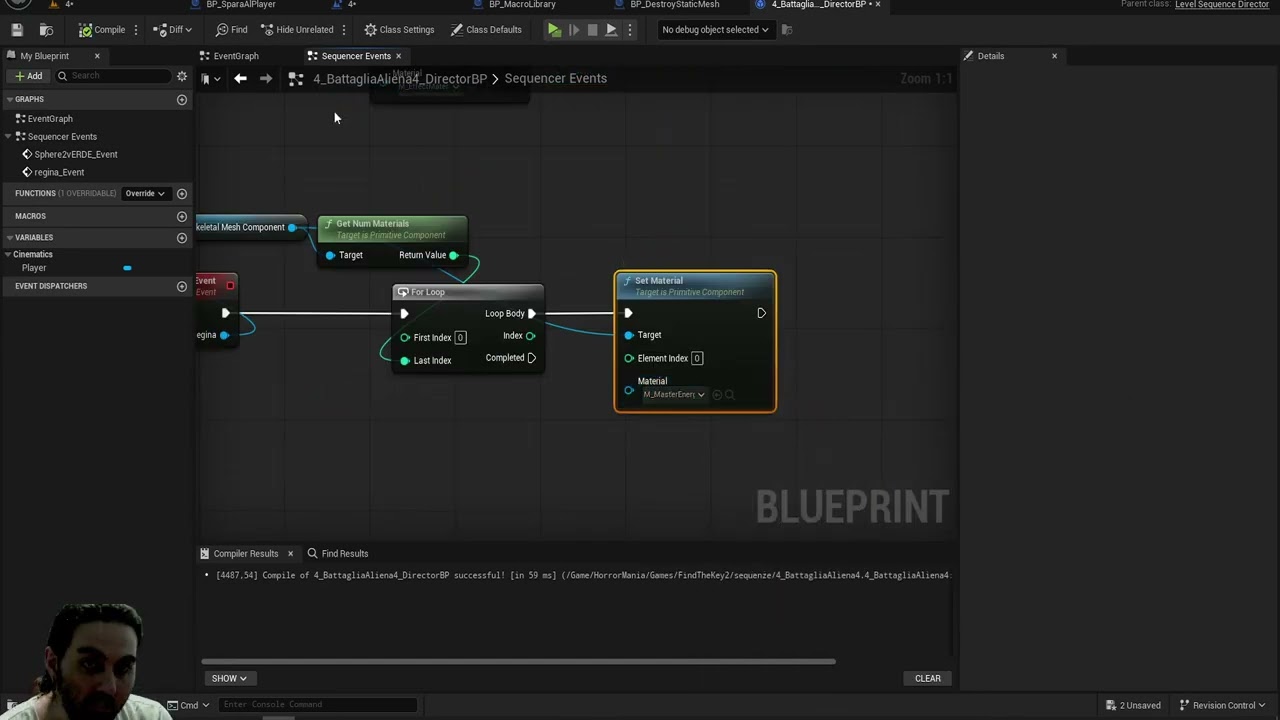Screen dimensions: 1280x720
Task: Collapse the Cinematics variable category
Action: [9, 254]
